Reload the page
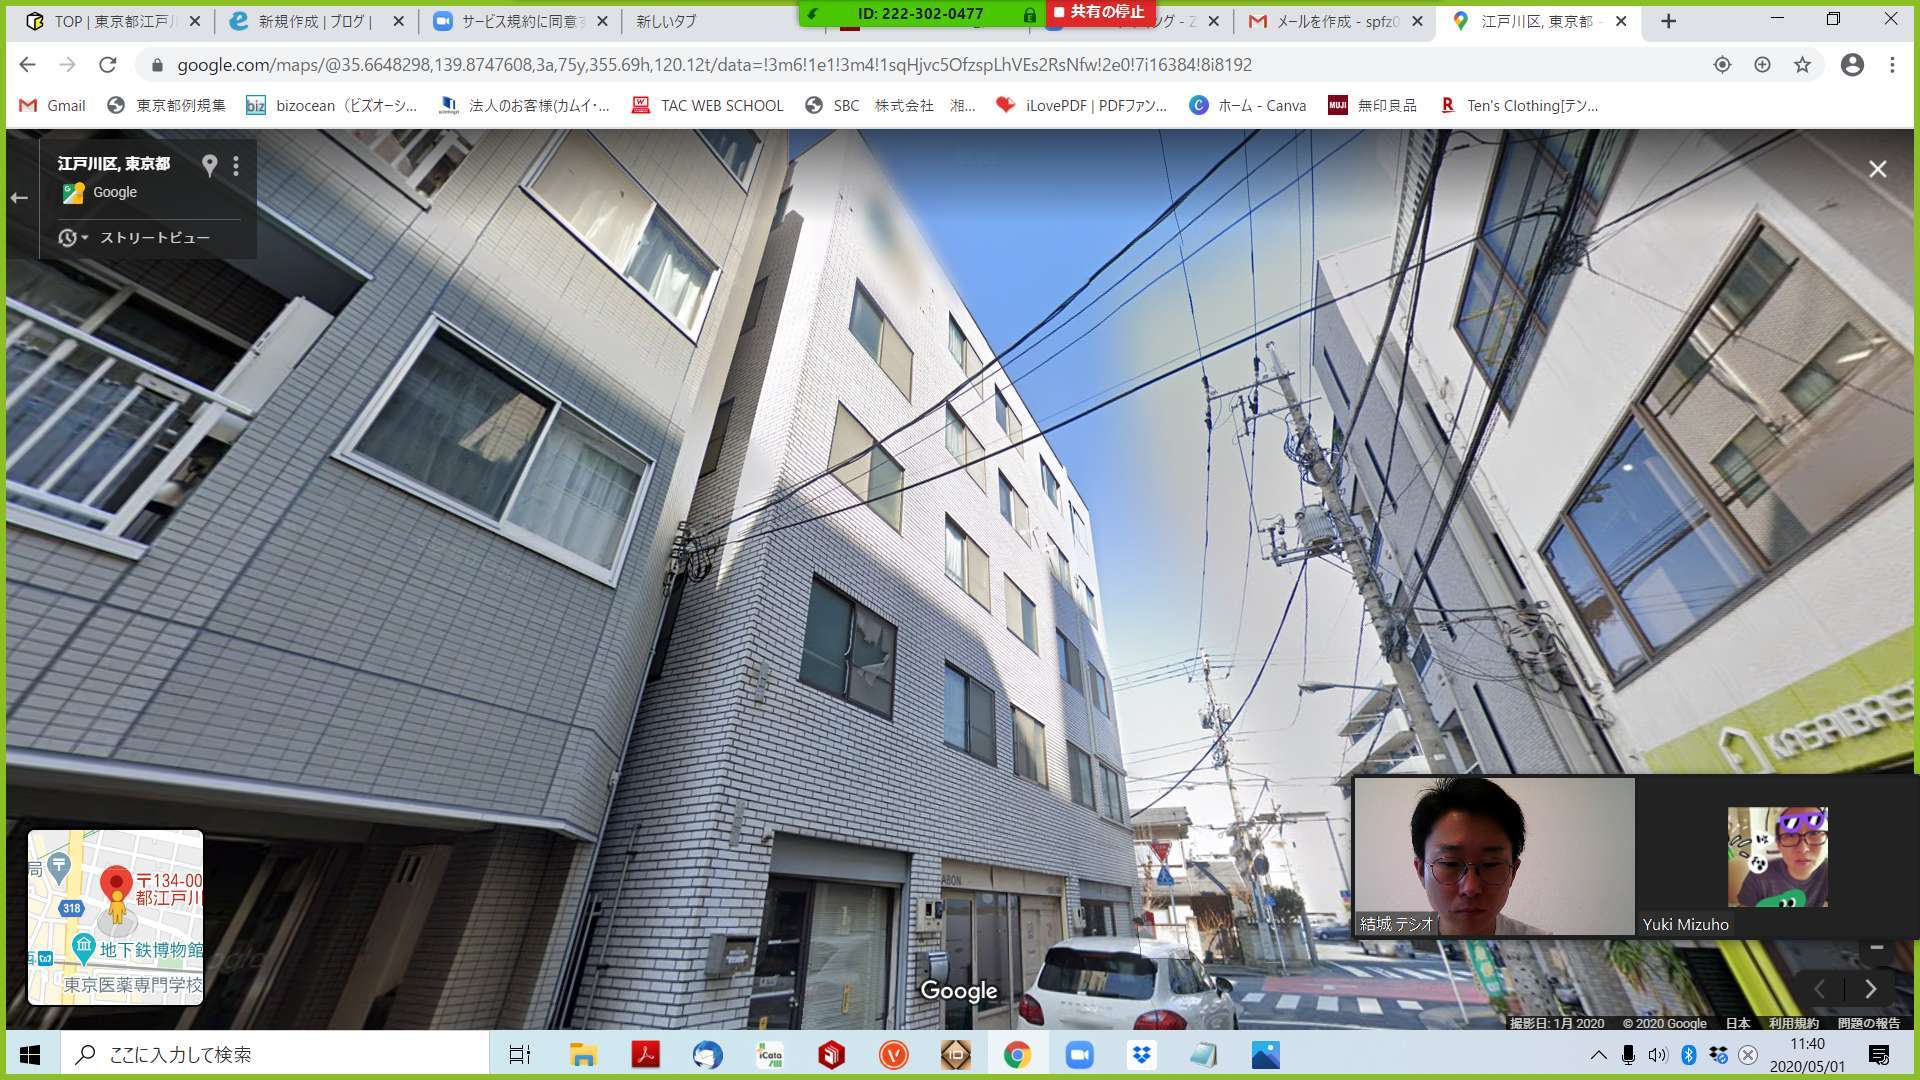The image size is (1920, 1080). 108,65
